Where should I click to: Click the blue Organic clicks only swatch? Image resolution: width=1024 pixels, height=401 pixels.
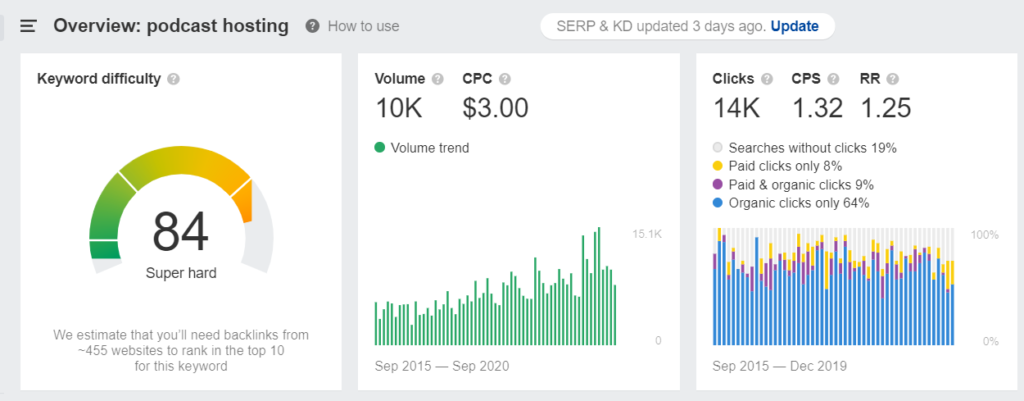point(718,203)
